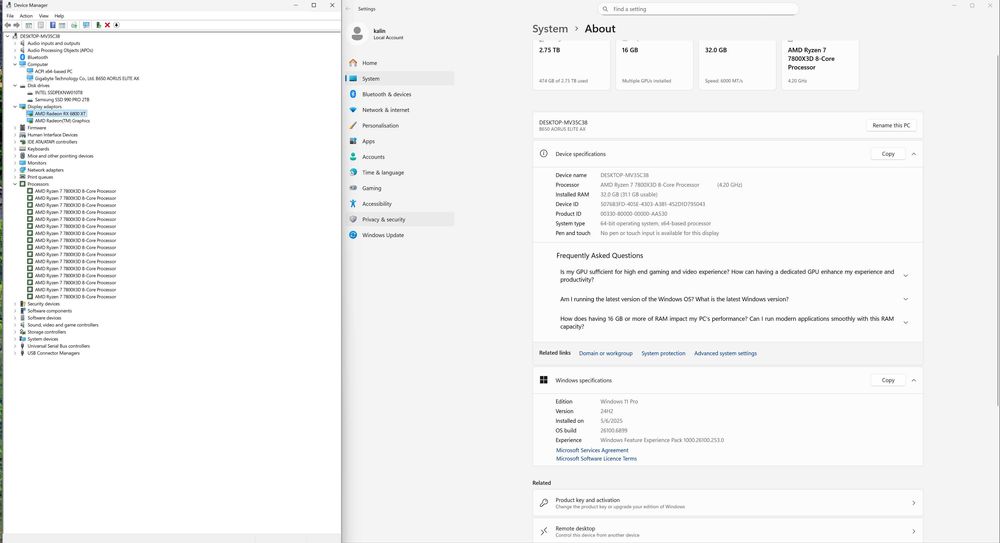Expand the GPU sufficient FAQ question
Viewport: 1000px width, 543px height.
tap(905, 276)
